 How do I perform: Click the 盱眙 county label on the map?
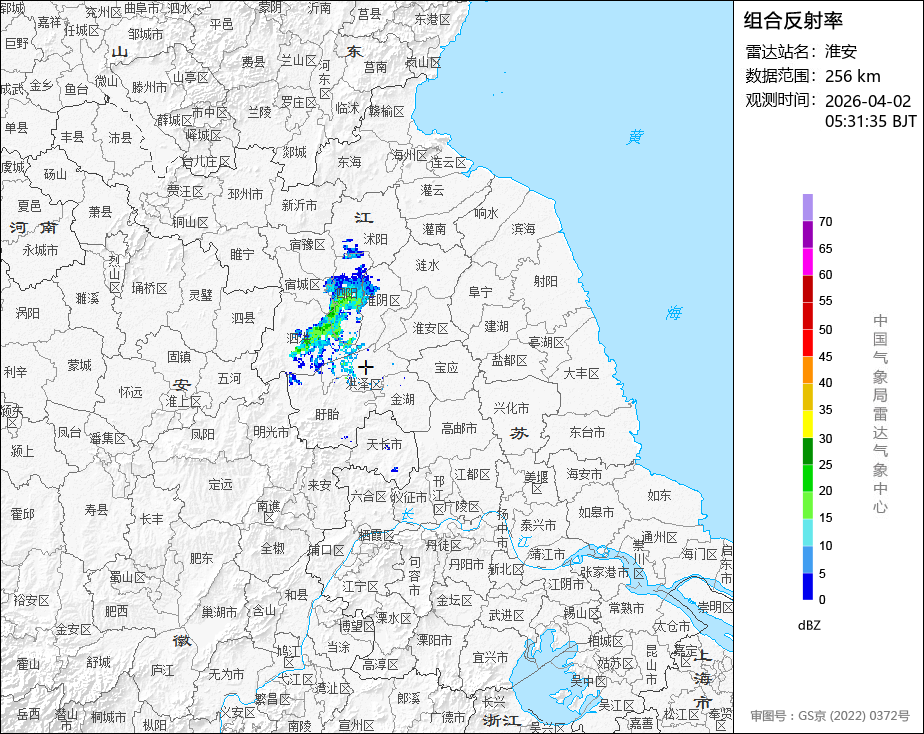point(326,414)
